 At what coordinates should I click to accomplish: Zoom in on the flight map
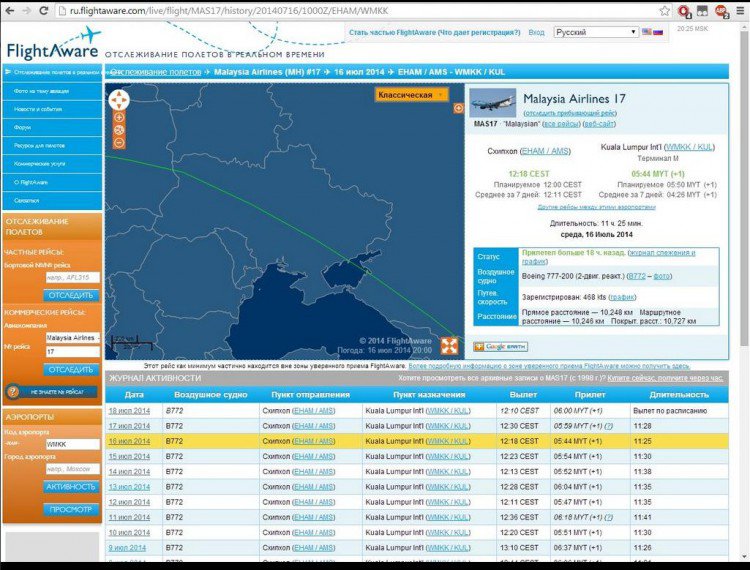point(119,118)
